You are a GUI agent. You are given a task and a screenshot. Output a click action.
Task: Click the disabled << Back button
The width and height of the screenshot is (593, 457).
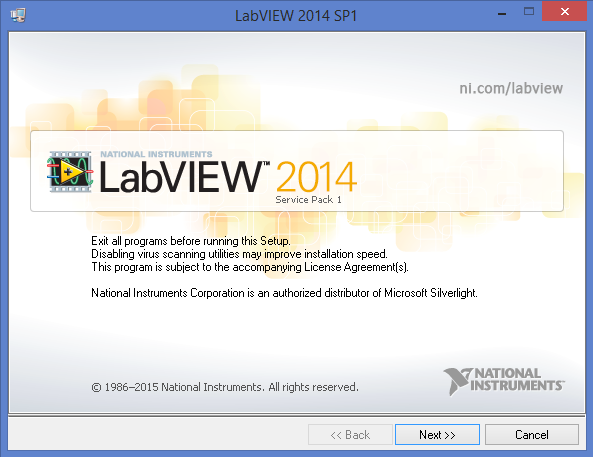point(350,434)
